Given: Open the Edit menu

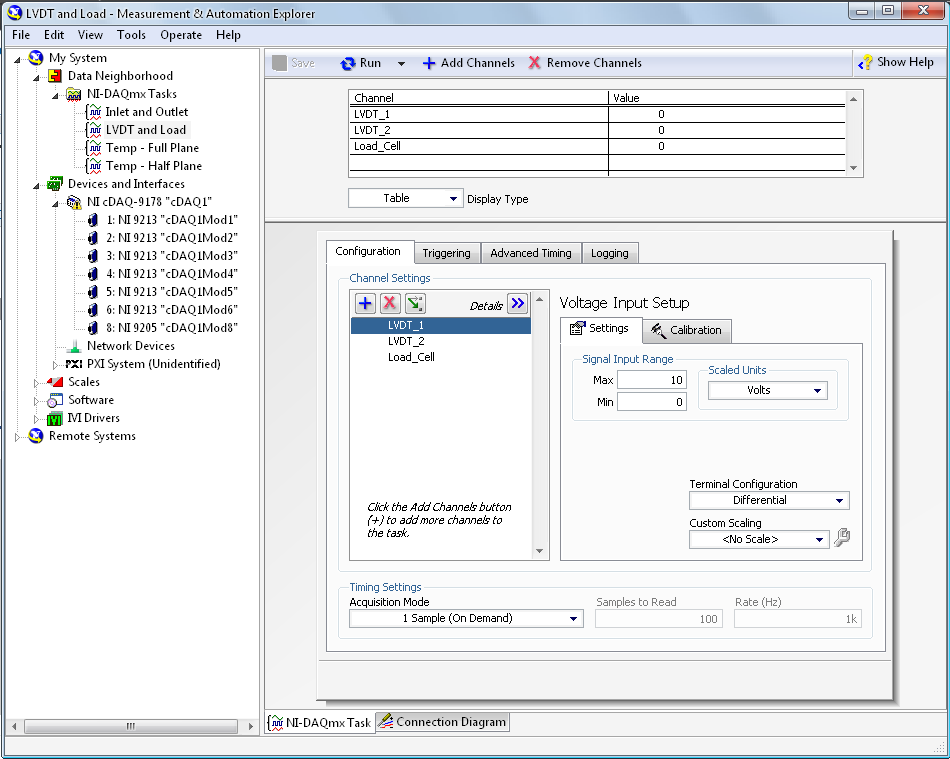Looking at the screenshot, I should coord(54,35).
